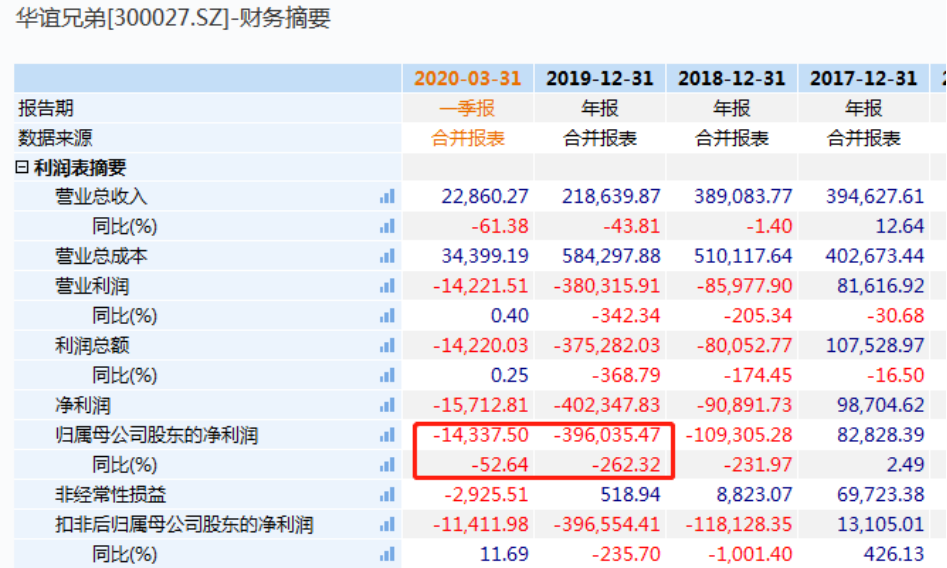The width and height of the screenshot is (947, 568).
Task: Click the value -52.64
Action: click(499, 465)
